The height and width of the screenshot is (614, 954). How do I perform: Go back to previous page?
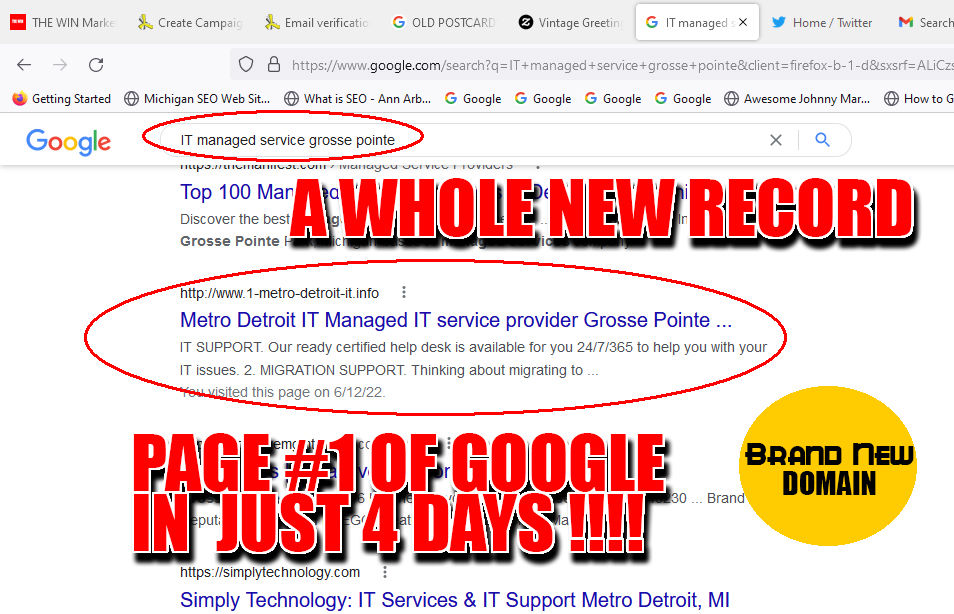[x=24, y=65]
